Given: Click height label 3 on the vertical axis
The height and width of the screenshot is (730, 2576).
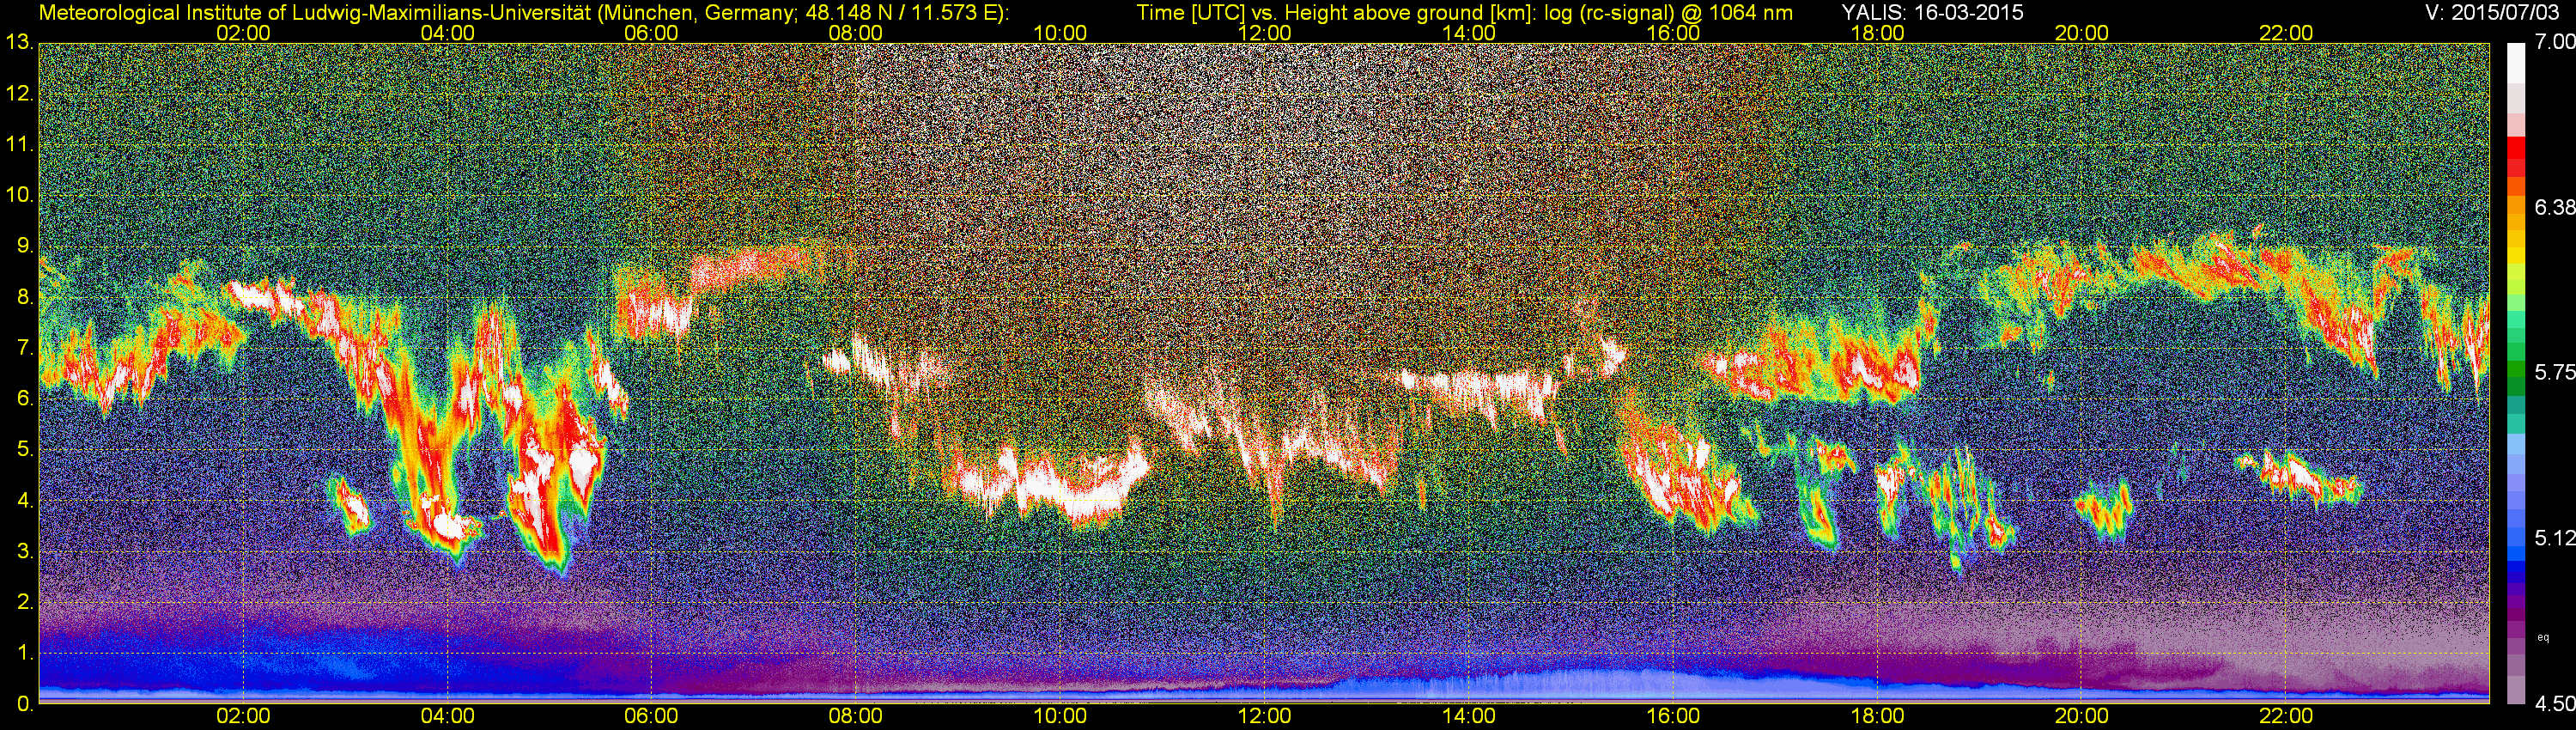Looking at the screenshot, I should tap(24, 552).
